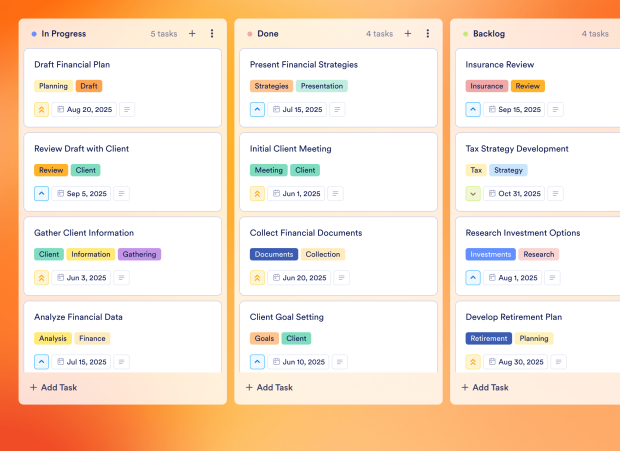Click the plus icon in Done column header

pyautogui.click(x=408, y=34)
